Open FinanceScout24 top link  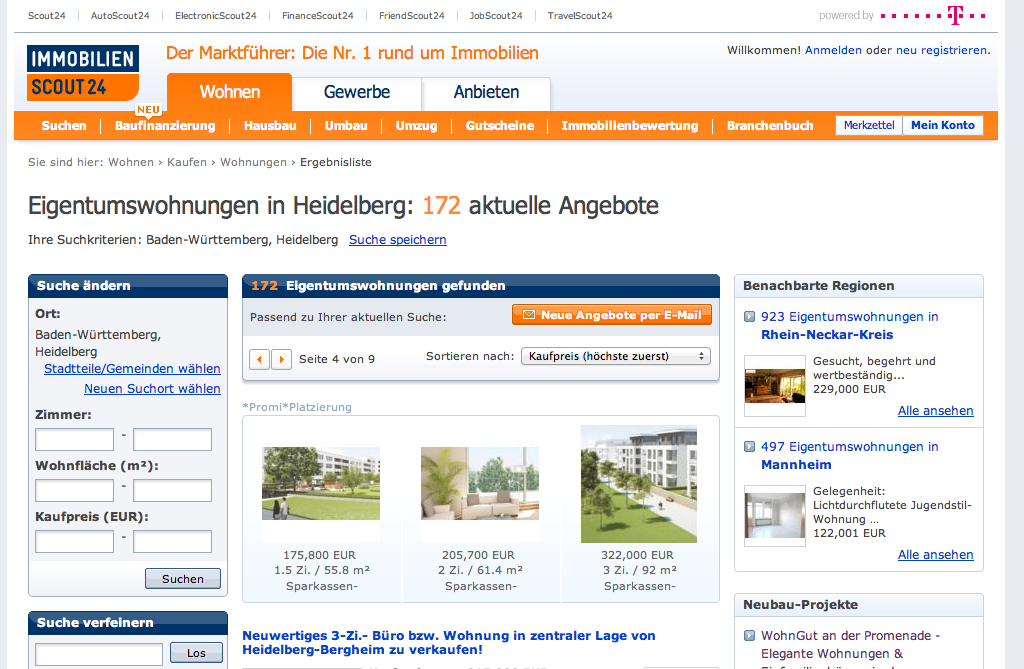[x=317, y=16]
